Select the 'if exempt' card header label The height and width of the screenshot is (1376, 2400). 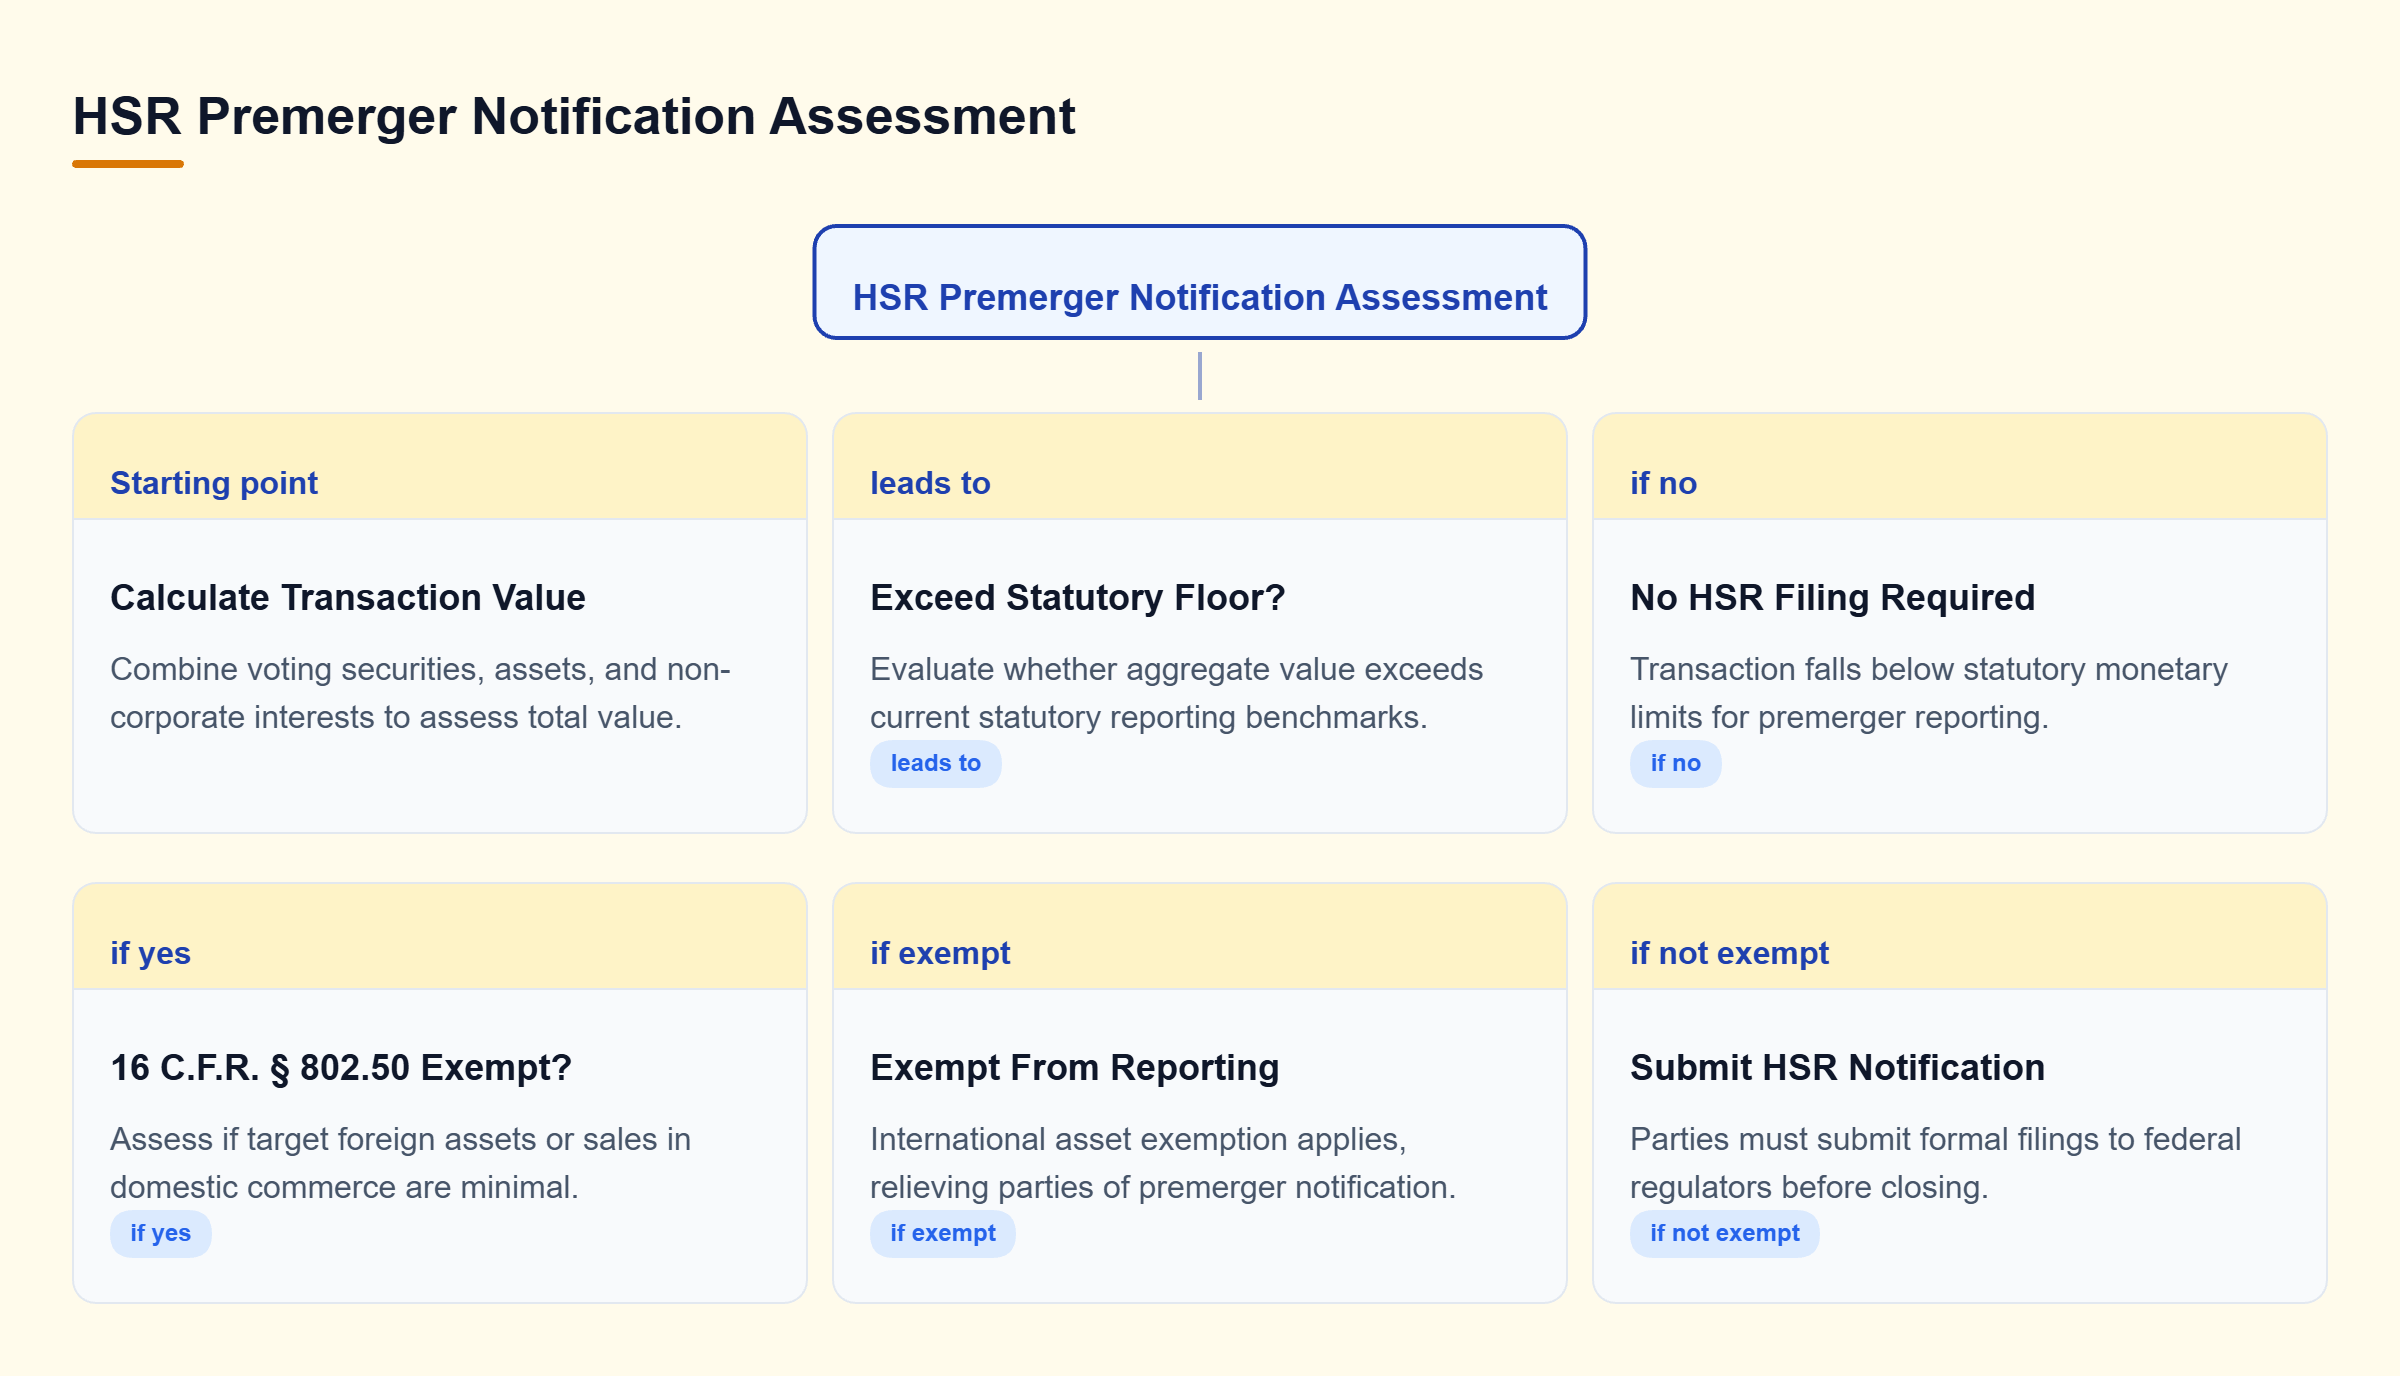940,953
